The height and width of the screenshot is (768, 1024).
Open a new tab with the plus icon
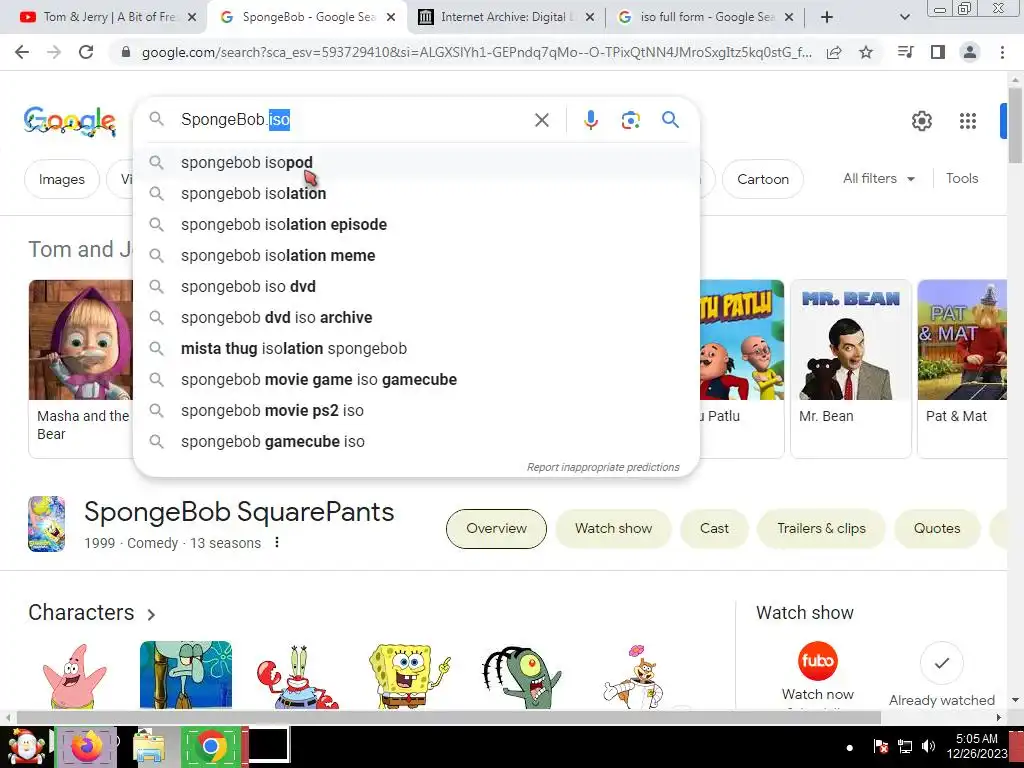(827, 17)
